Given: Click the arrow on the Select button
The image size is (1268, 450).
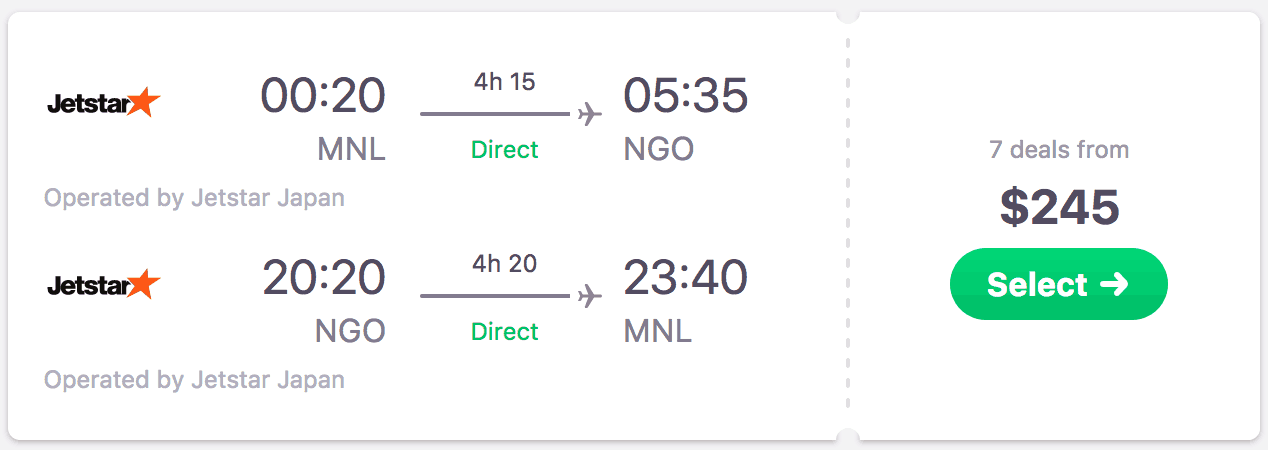Looking at the screenshot, I should 1114,285.
